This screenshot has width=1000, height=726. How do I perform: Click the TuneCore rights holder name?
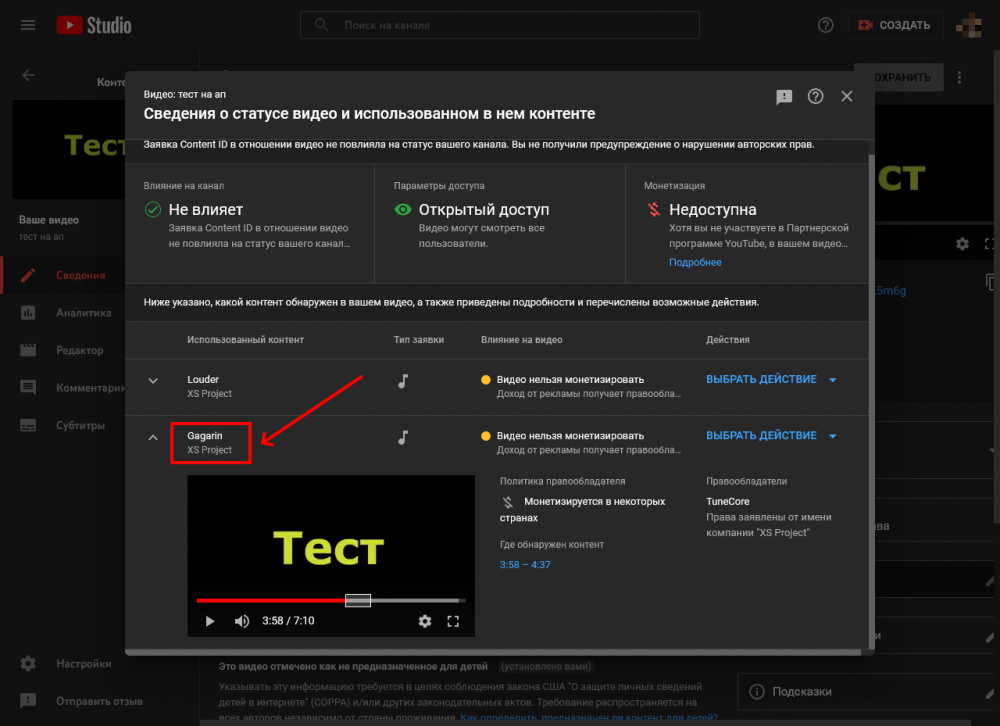point(728,501)
